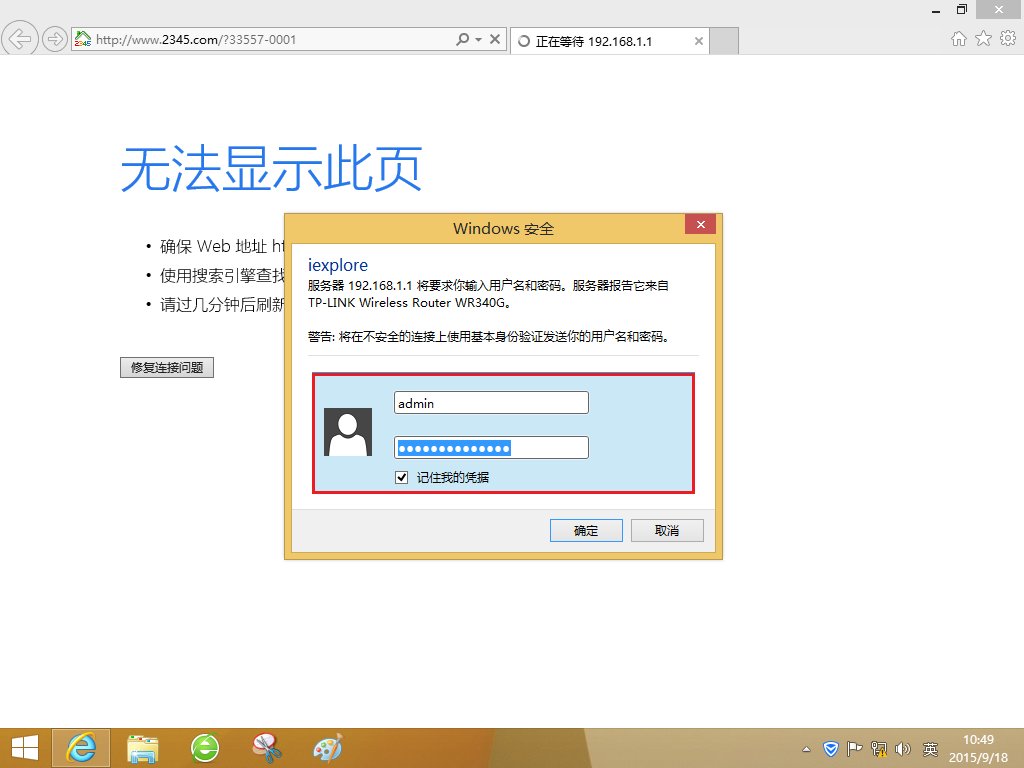The image size is (1024, 768).
Task: Open the IE Home page icon
Action: (x=959, y=39)
